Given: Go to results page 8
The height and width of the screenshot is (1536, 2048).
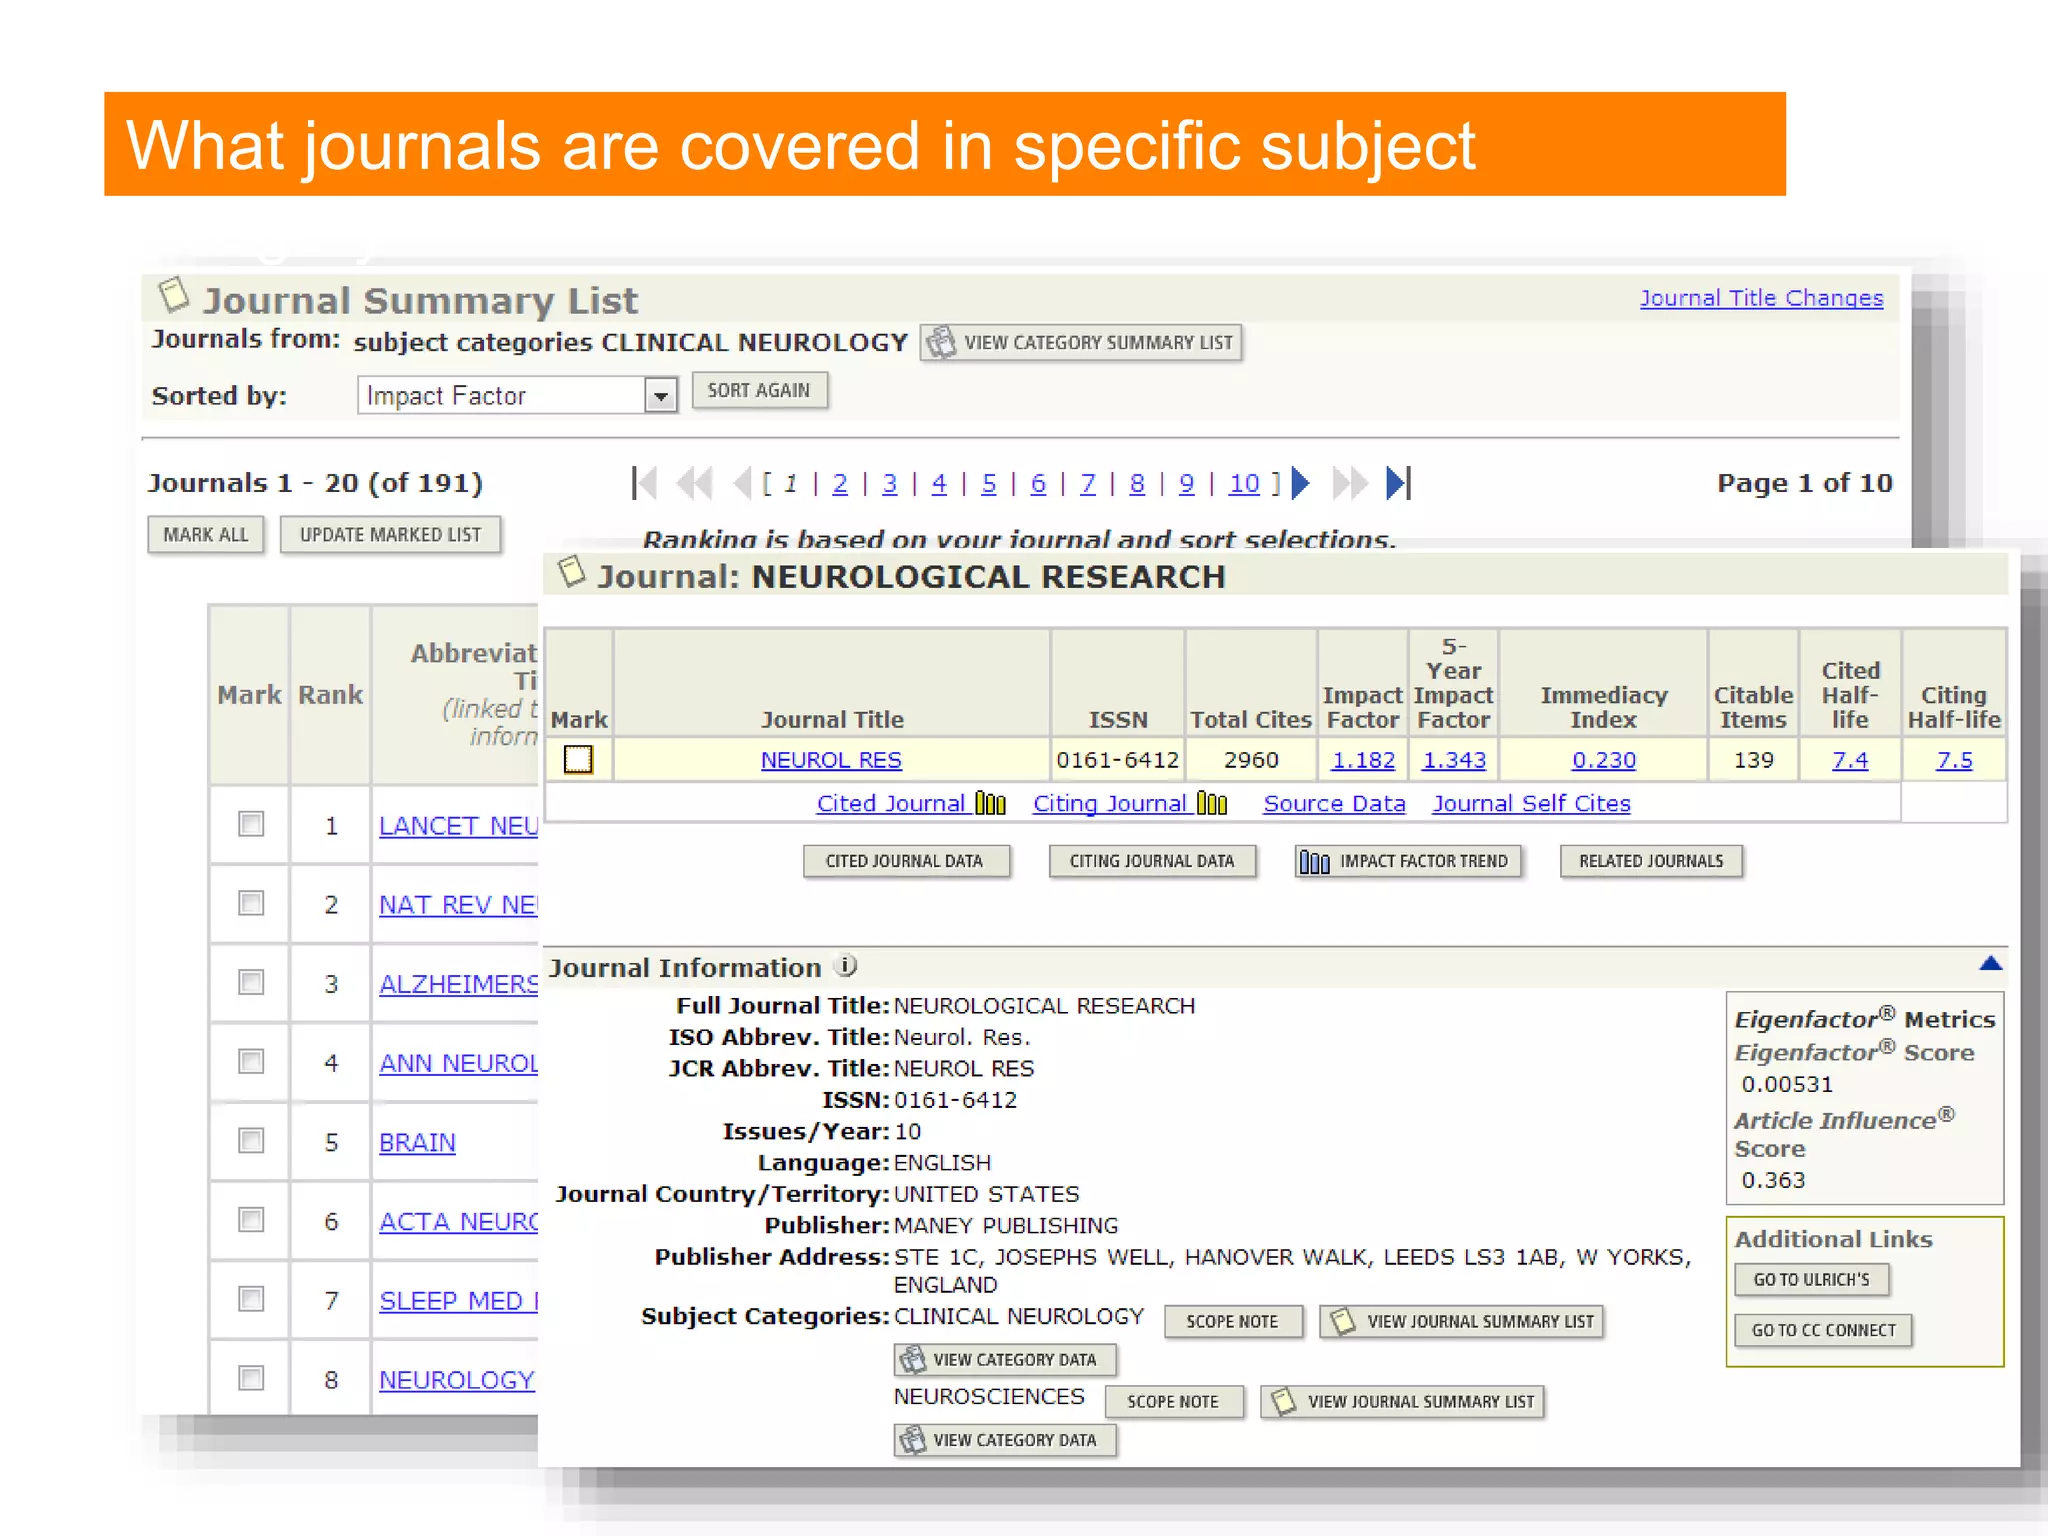Looking at the screenshot, I should point(1137,484).
